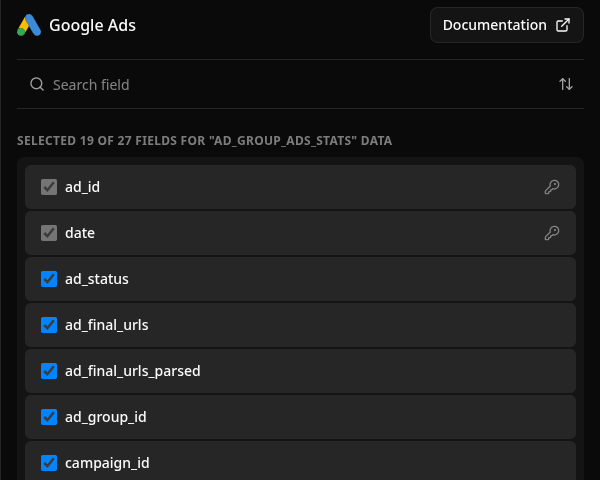Uncheck the ad_status checkbox
600x480 pixels.
tap(49, 279)
